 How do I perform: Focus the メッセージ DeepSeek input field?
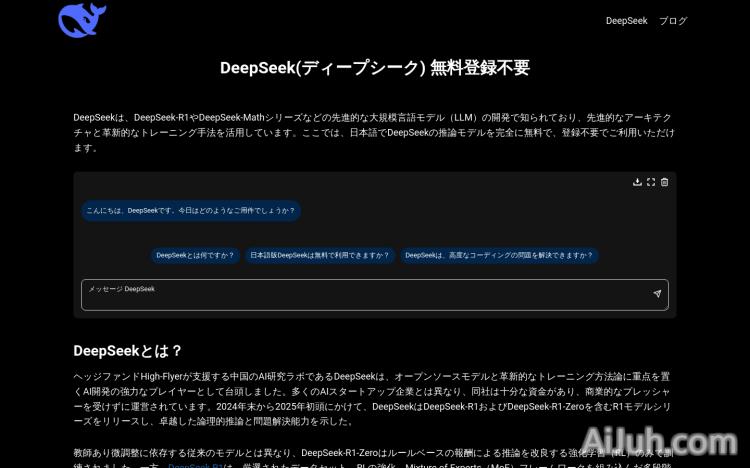(x=375, y=295)
